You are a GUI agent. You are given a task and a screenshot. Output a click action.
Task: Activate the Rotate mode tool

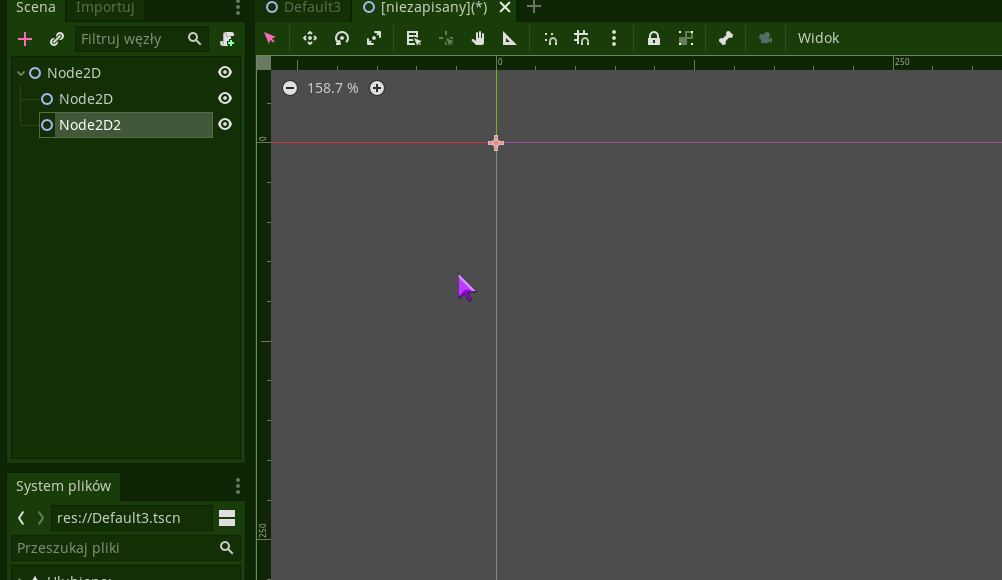[341, 38]
